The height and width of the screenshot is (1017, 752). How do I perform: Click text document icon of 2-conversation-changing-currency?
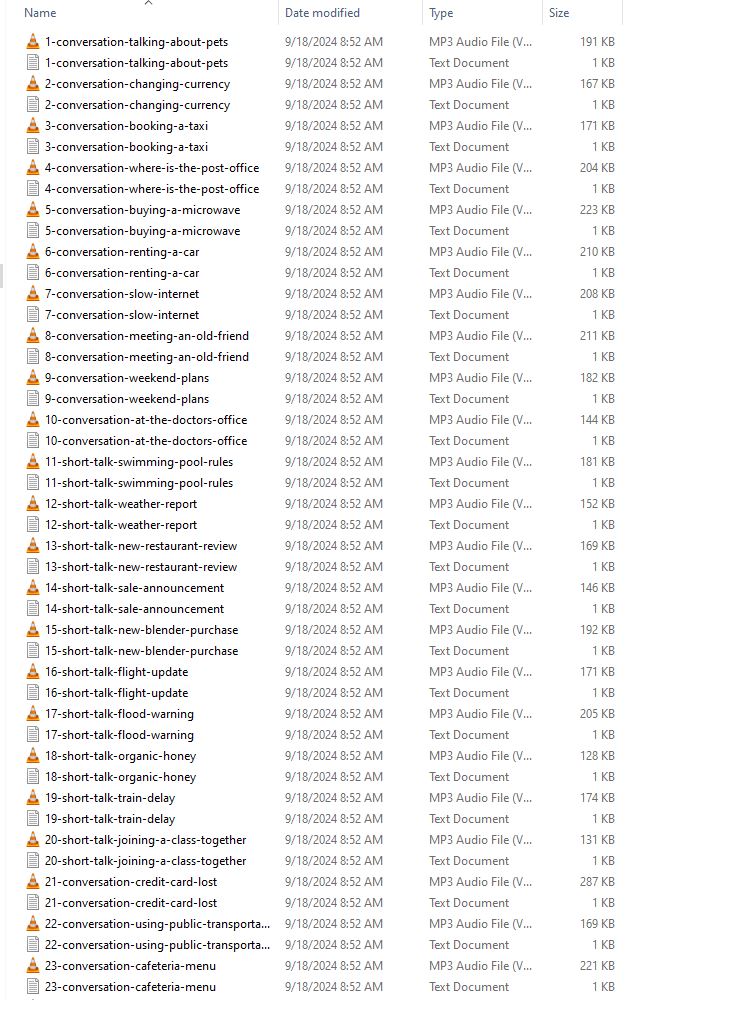[x=33, y=105]
